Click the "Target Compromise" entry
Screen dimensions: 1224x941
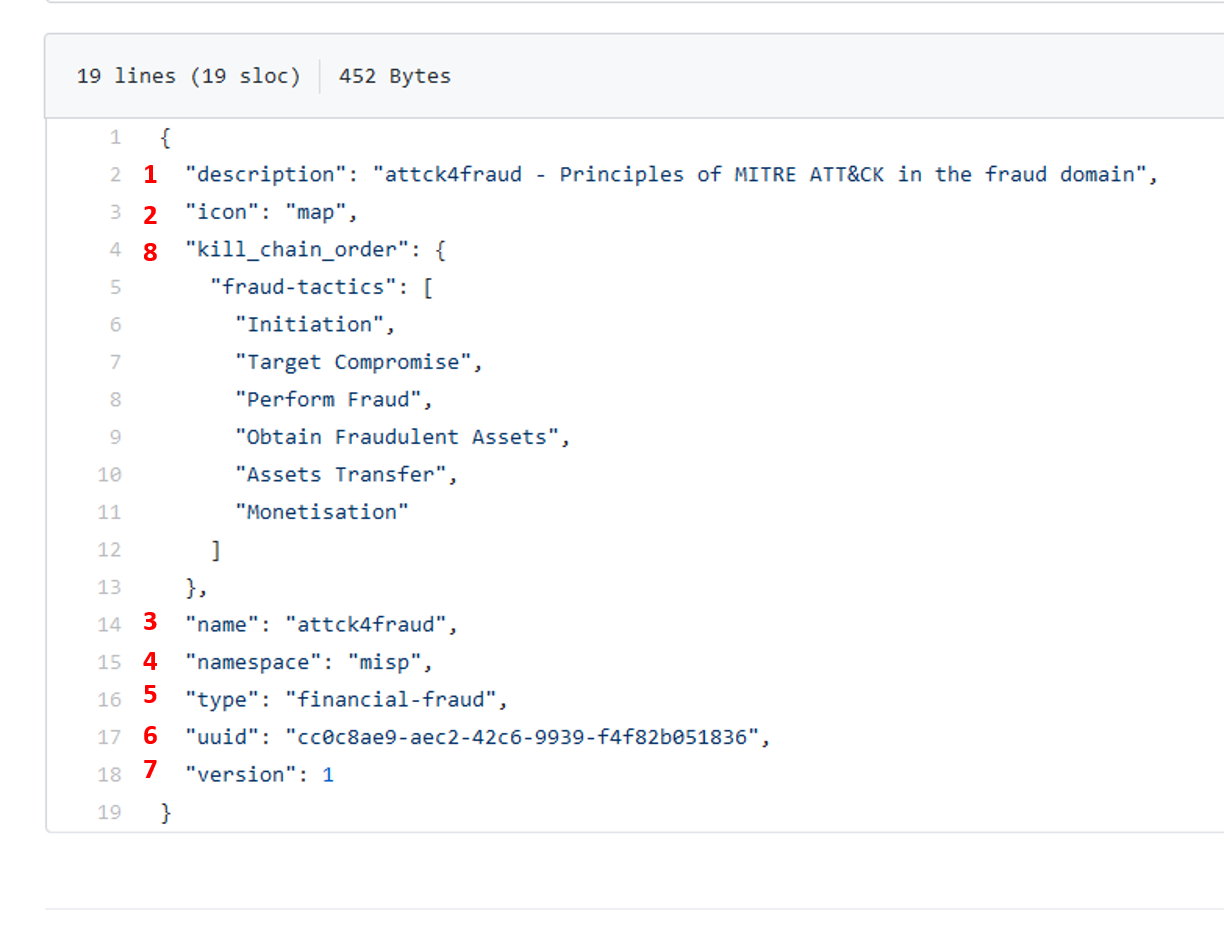[x=353, y=362]
